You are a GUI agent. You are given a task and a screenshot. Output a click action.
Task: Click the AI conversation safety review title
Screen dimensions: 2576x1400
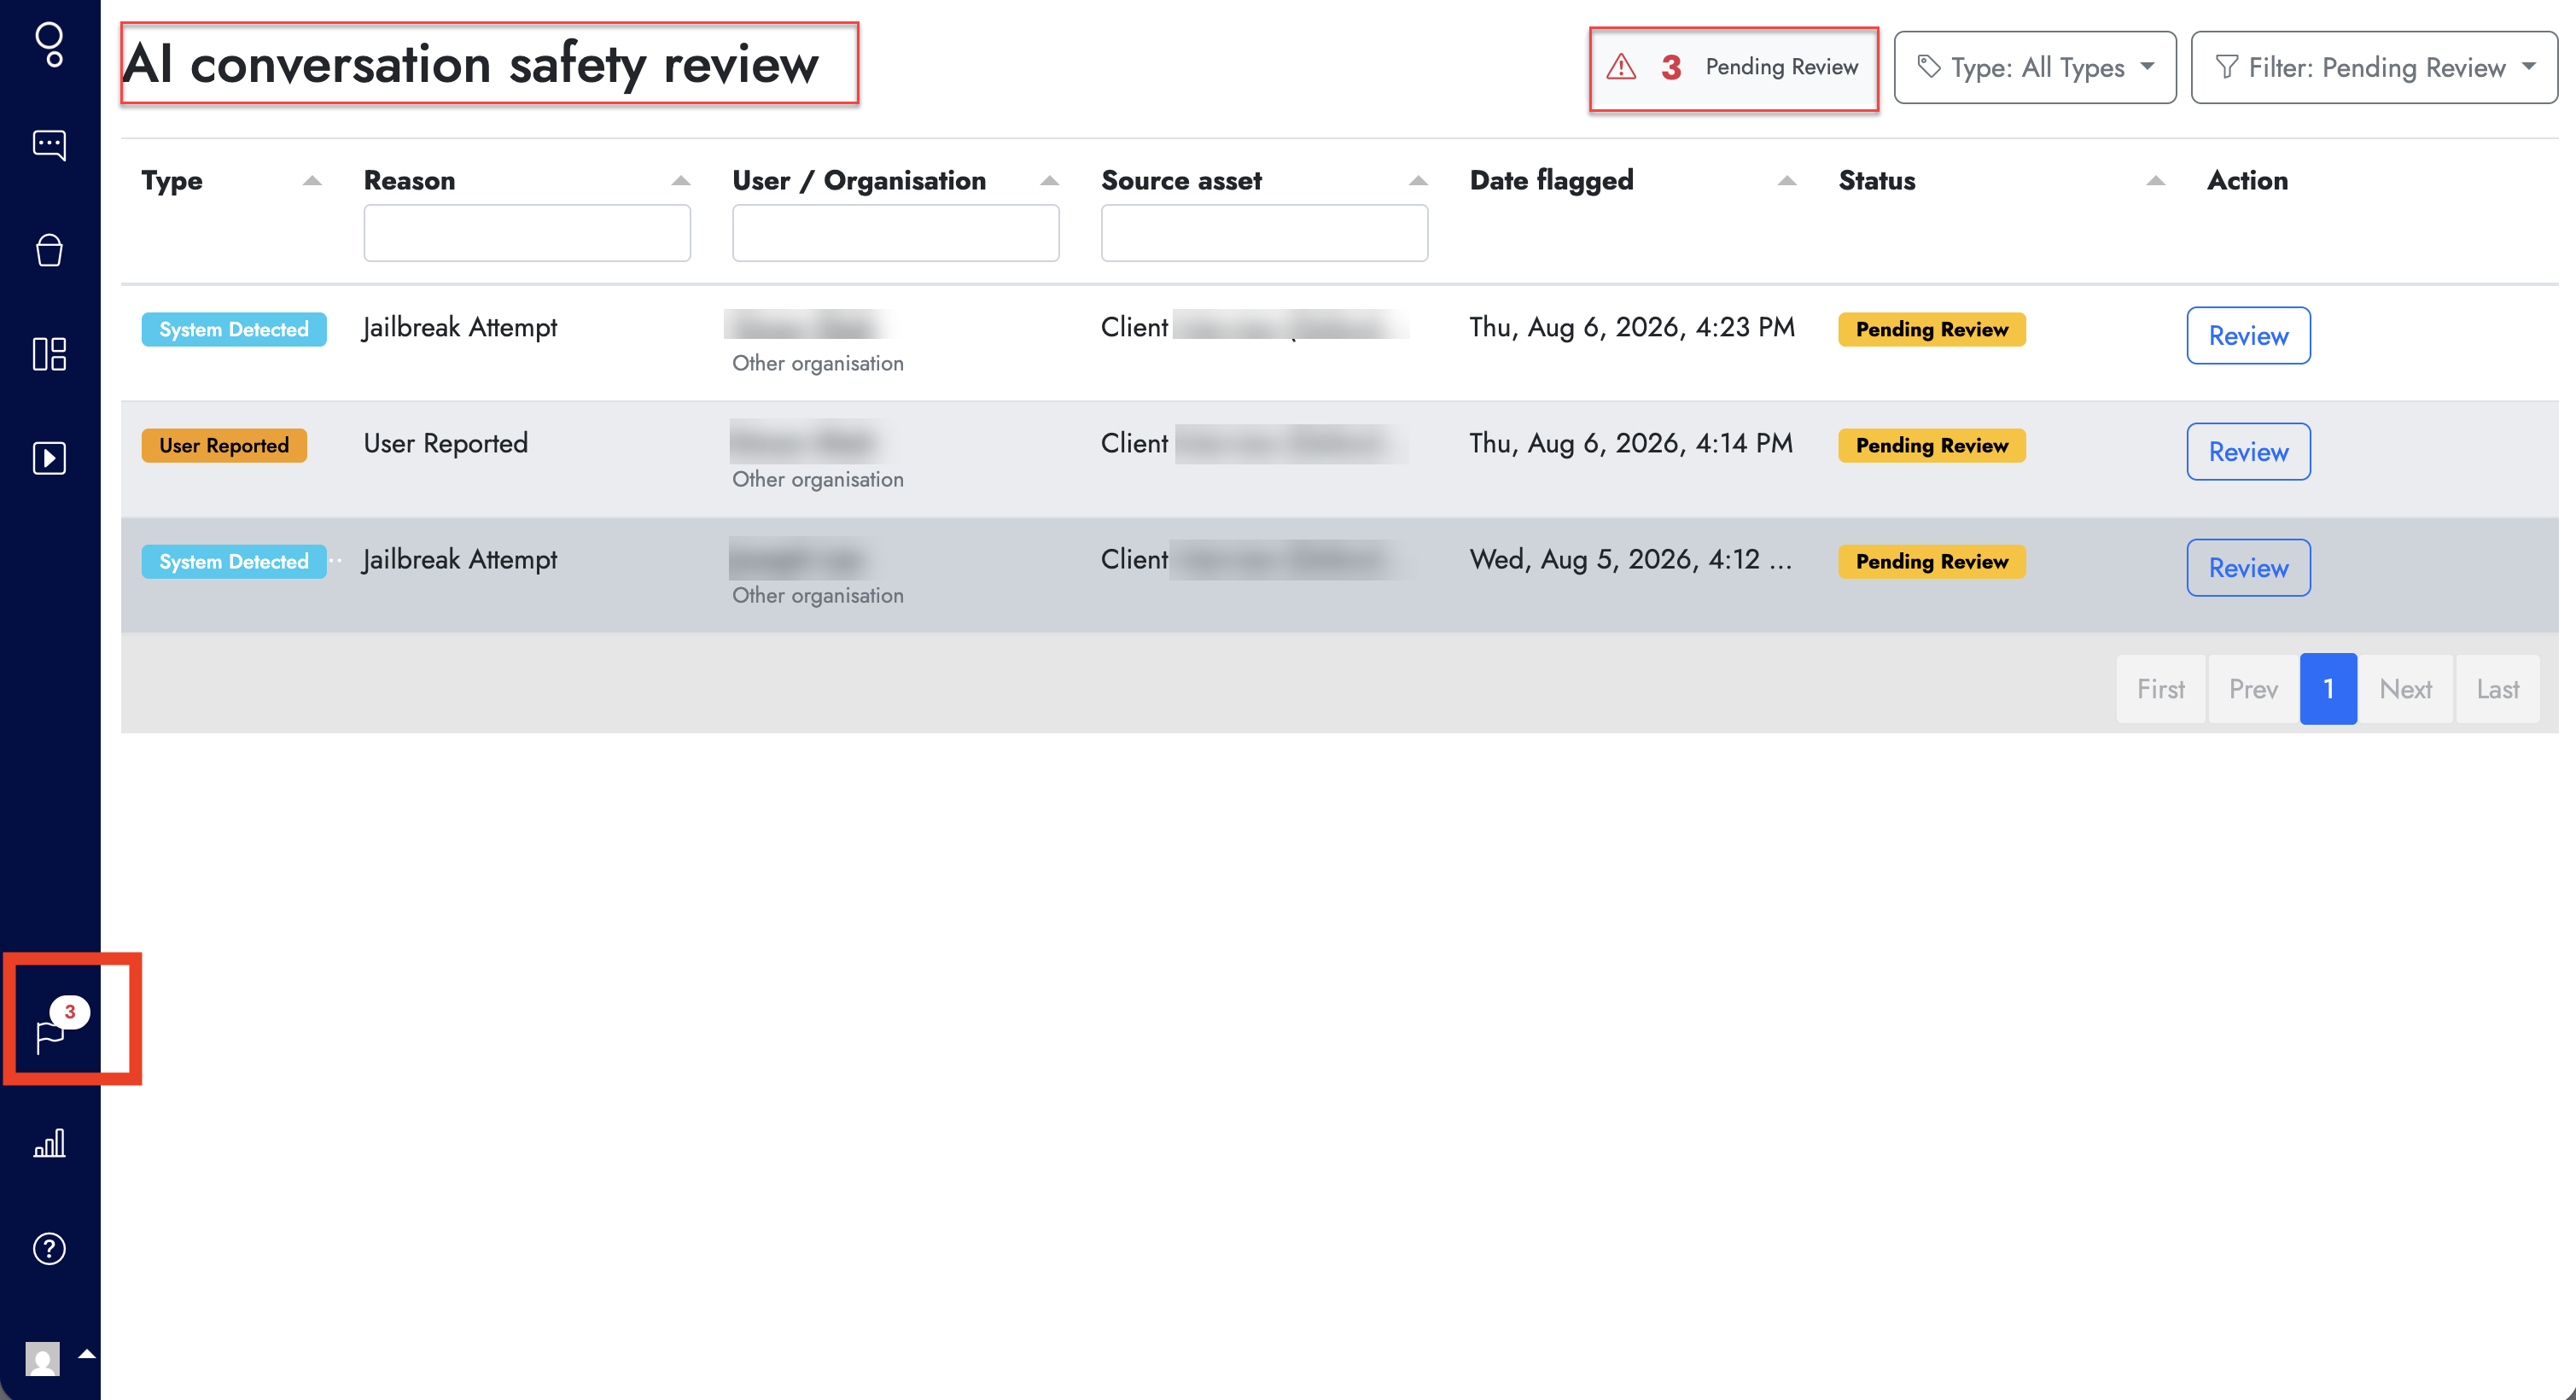pos(471,64)
